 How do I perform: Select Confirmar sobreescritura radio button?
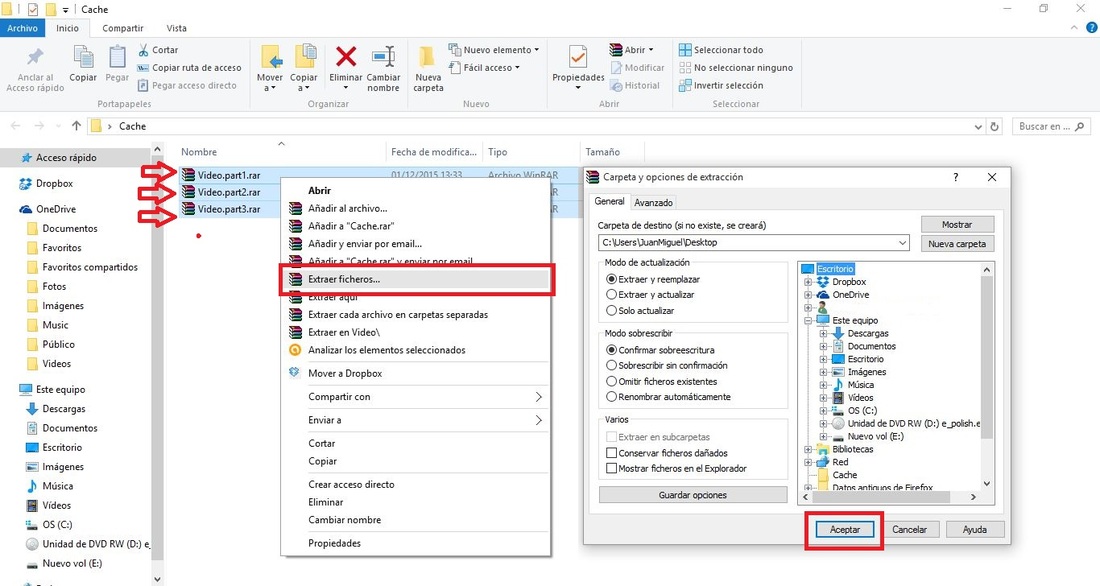click(611, 350)
